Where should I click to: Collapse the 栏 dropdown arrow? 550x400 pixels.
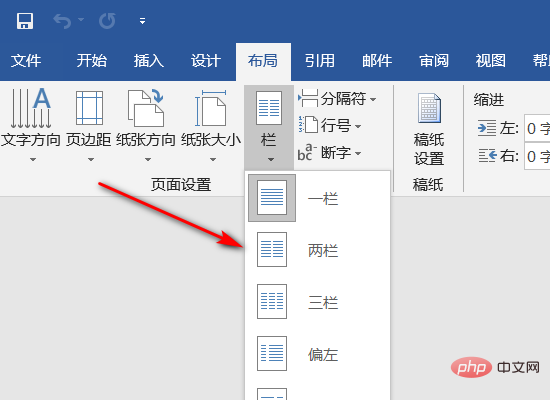point(270,160)
